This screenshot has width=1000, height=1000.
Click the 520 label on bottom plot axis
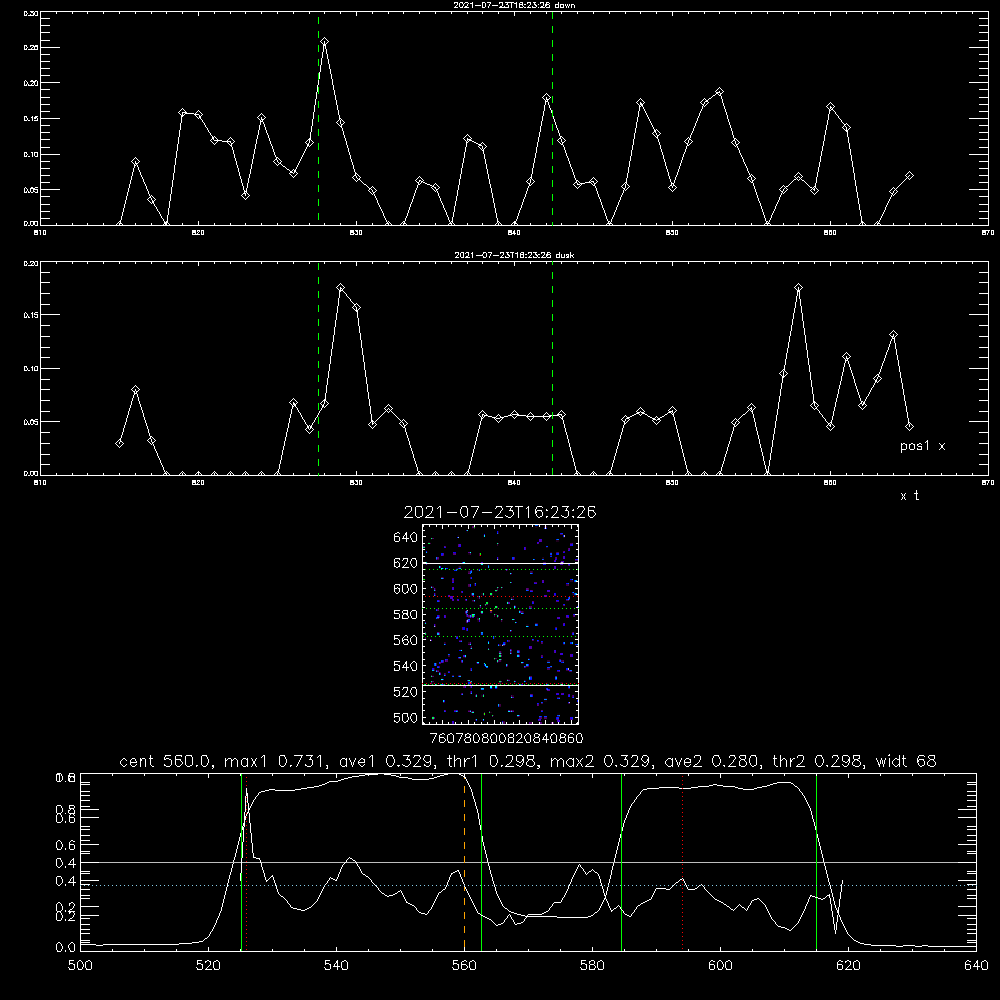coord(208,966)
